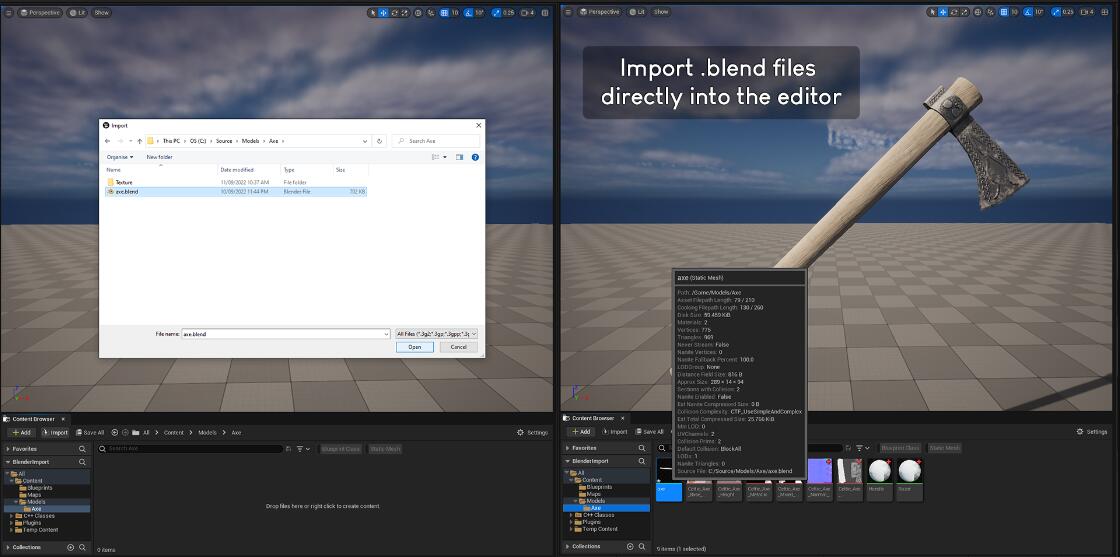Open Show flags menu in left viewport

point(102,12)
